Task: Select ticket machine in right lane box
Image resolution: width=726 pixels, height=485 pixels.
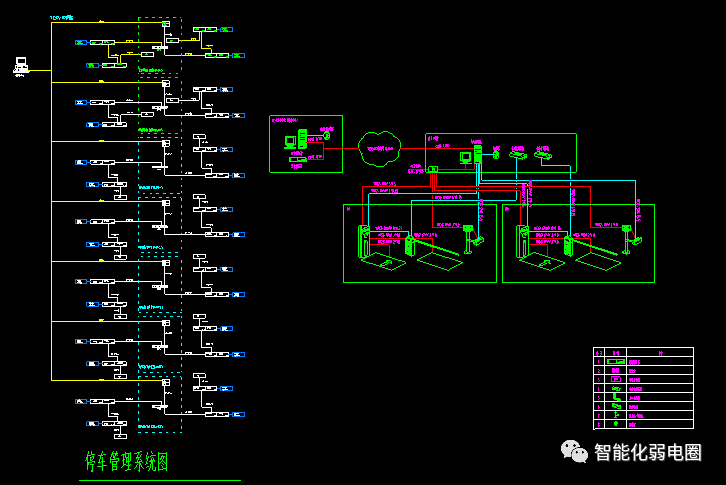Action: click(x=523, y=241)
